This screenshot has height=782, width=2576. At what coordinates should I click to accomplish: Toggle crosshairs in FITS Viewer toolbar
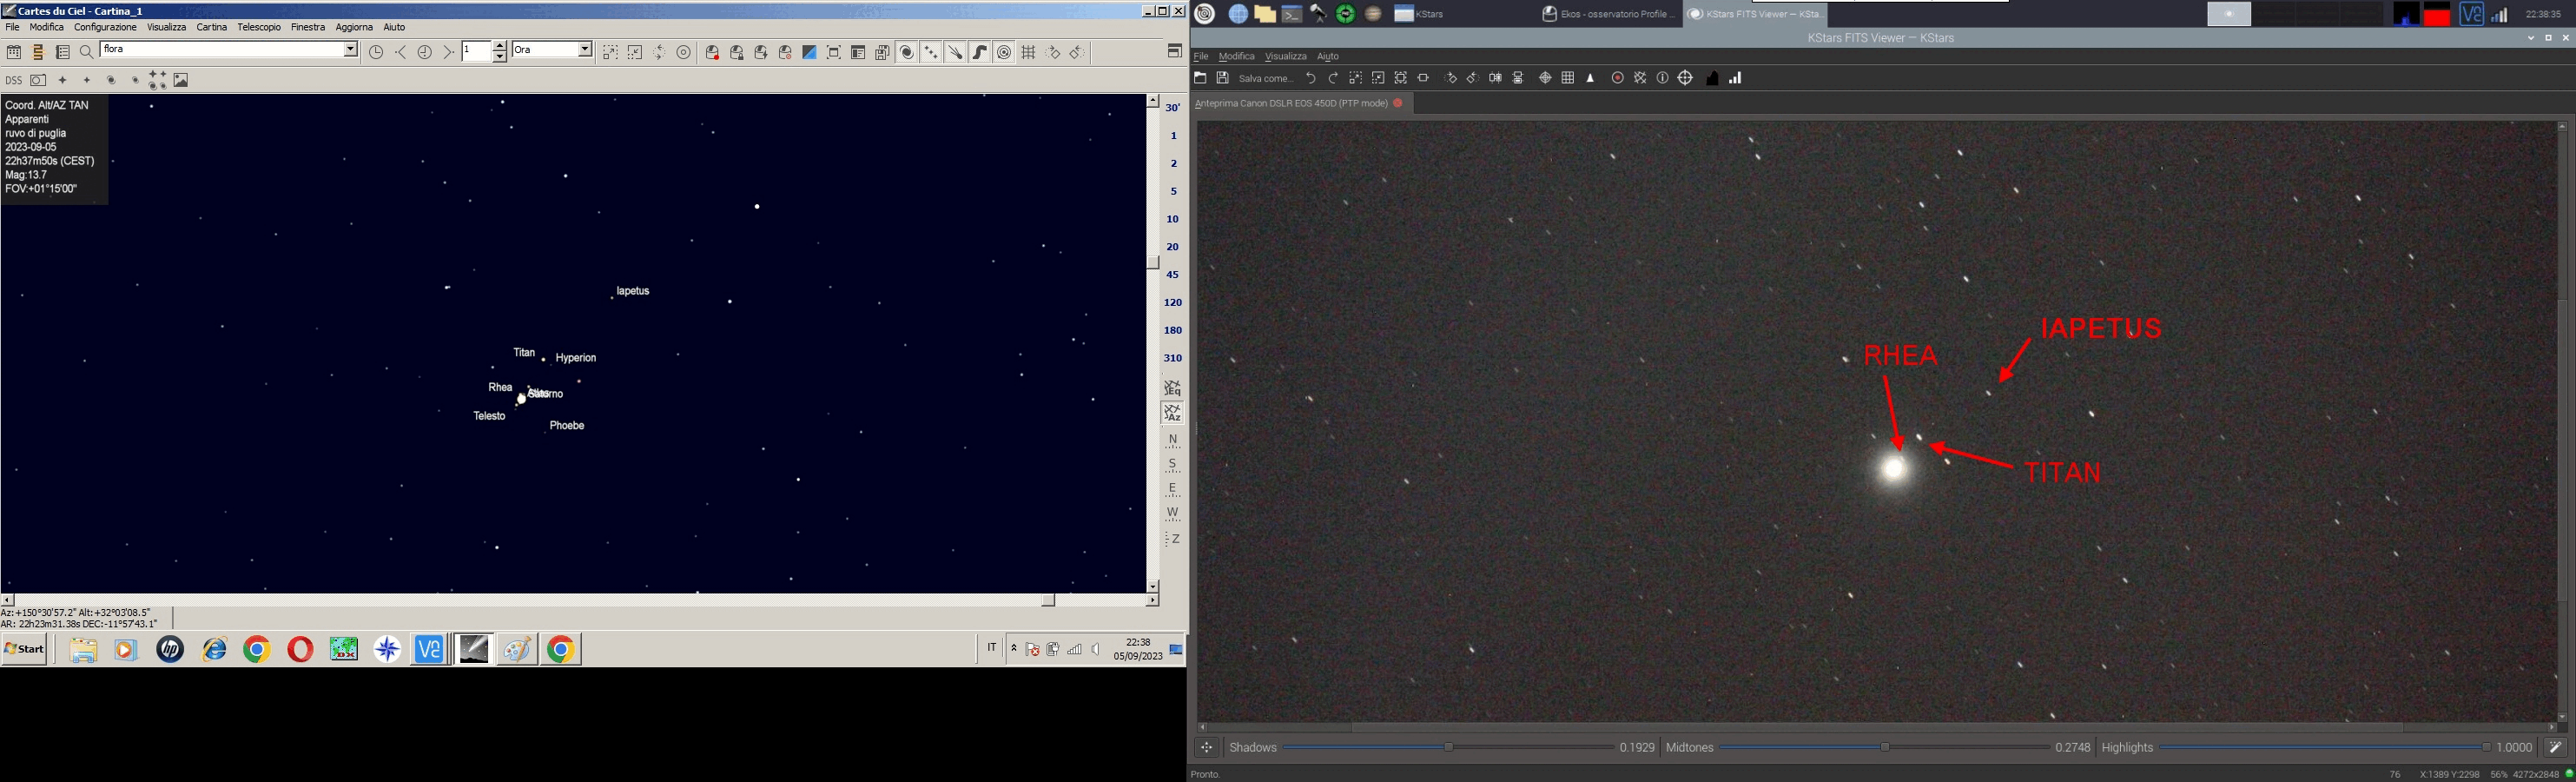1545,78
